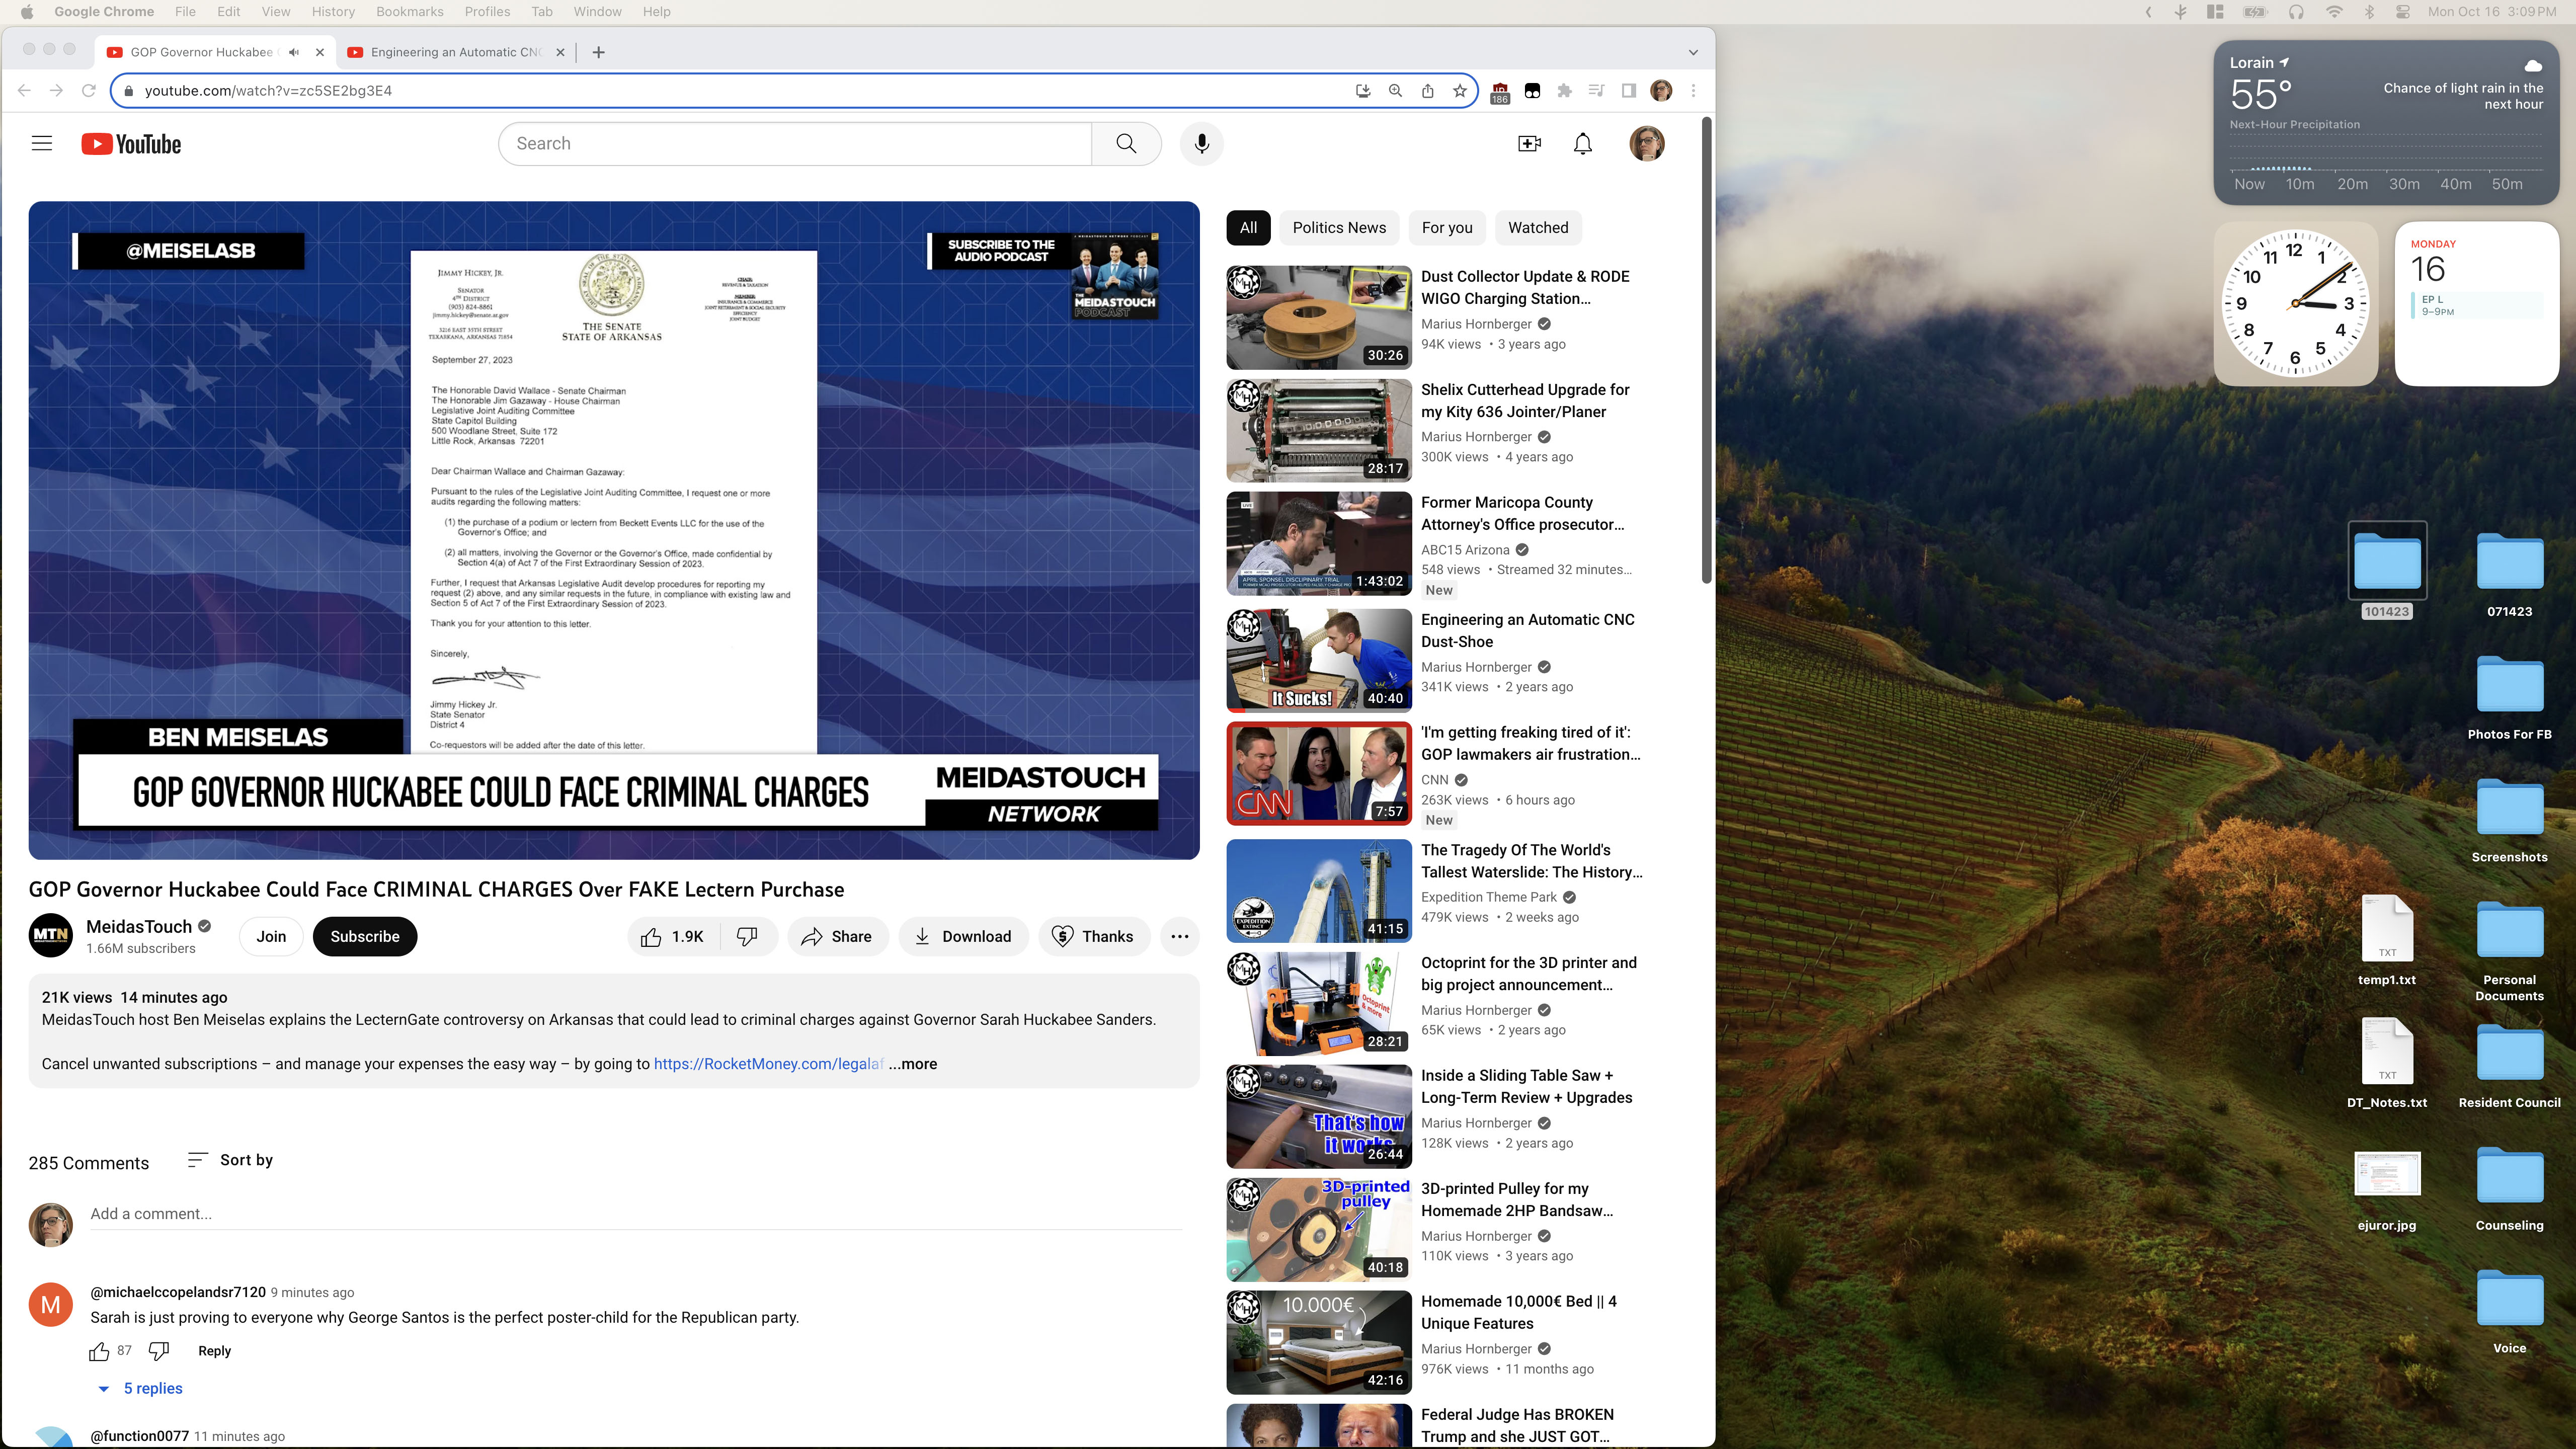
Task: Open Chrome extensions puzzle icon
Action: click(x=1564, y=91)
